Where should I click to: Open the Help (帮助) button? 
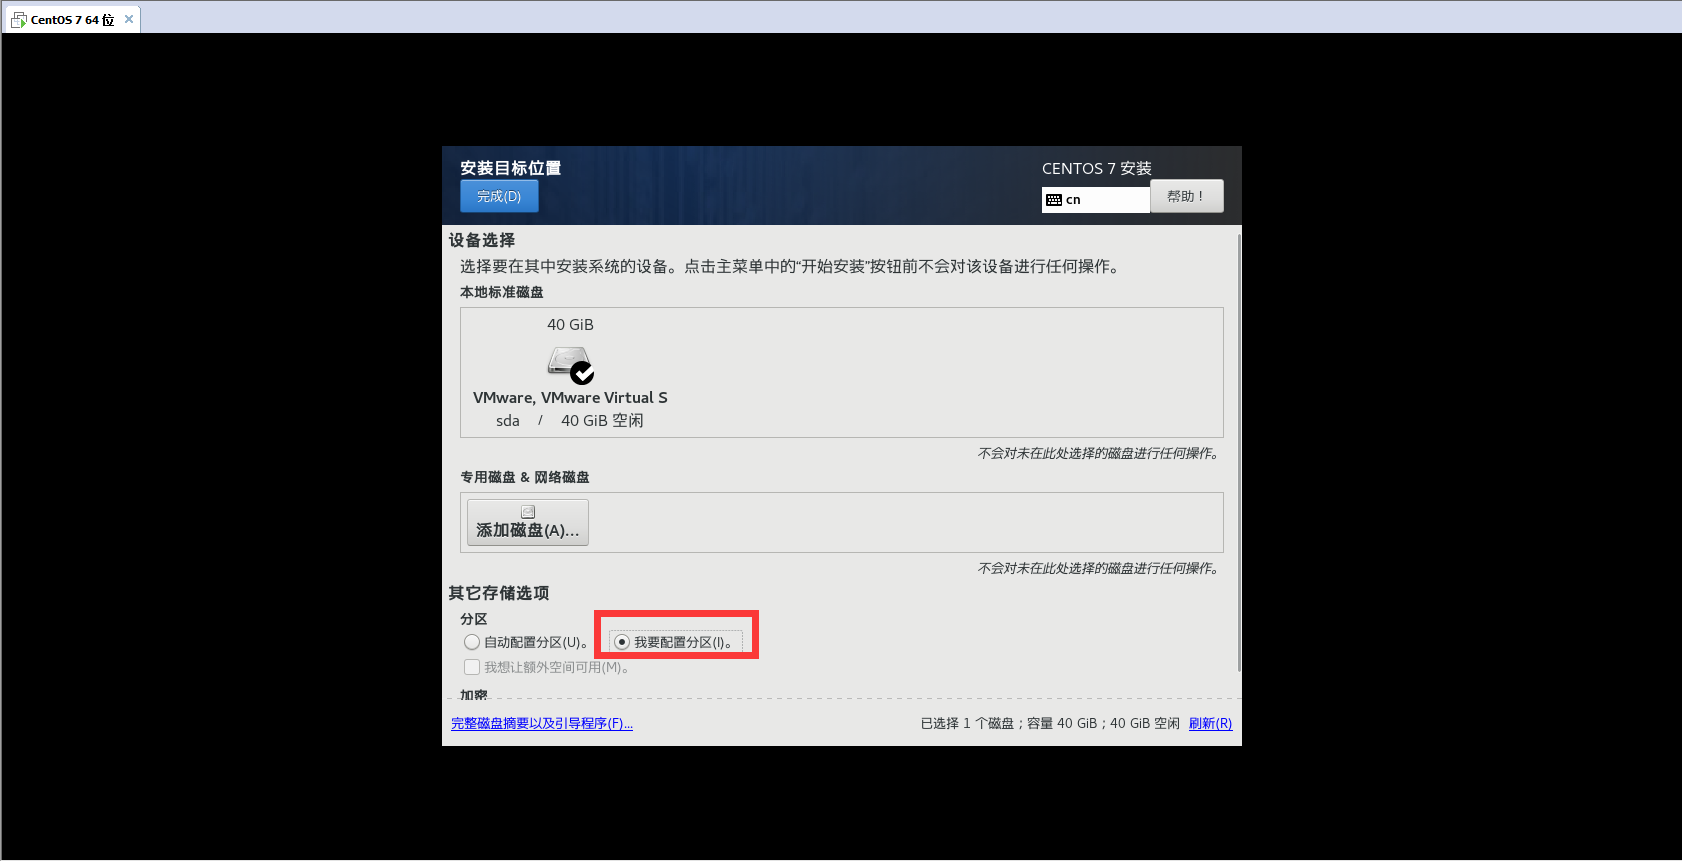tap(1186, 196)
